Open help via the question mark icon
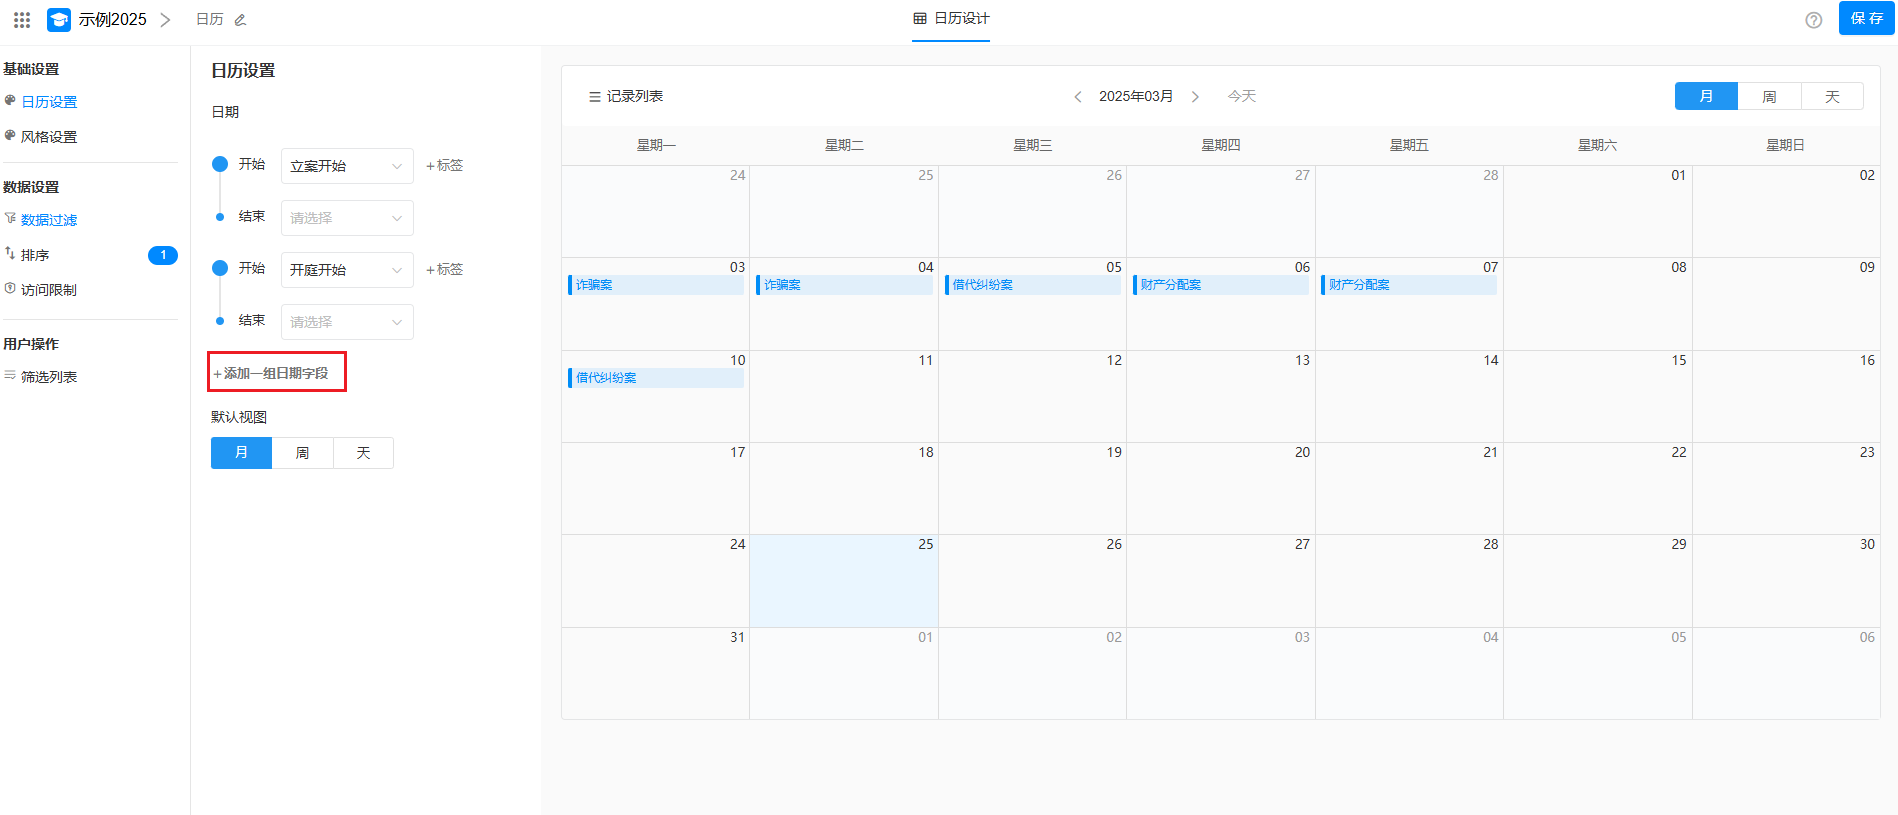The width and height of the screenshot is (1898, 815). pos(1813,20)
